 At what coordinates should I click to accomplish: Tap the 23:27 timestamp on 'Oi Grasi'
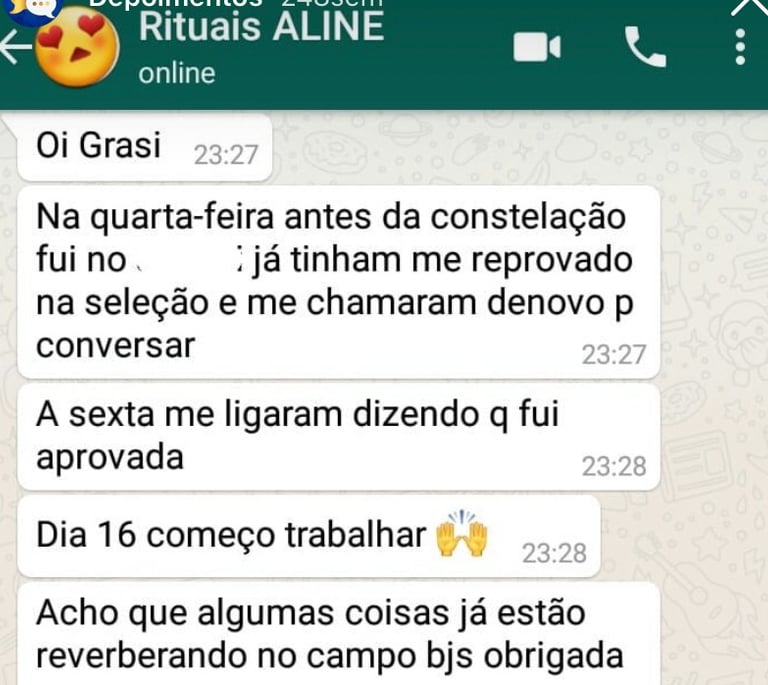coord(226,156)
